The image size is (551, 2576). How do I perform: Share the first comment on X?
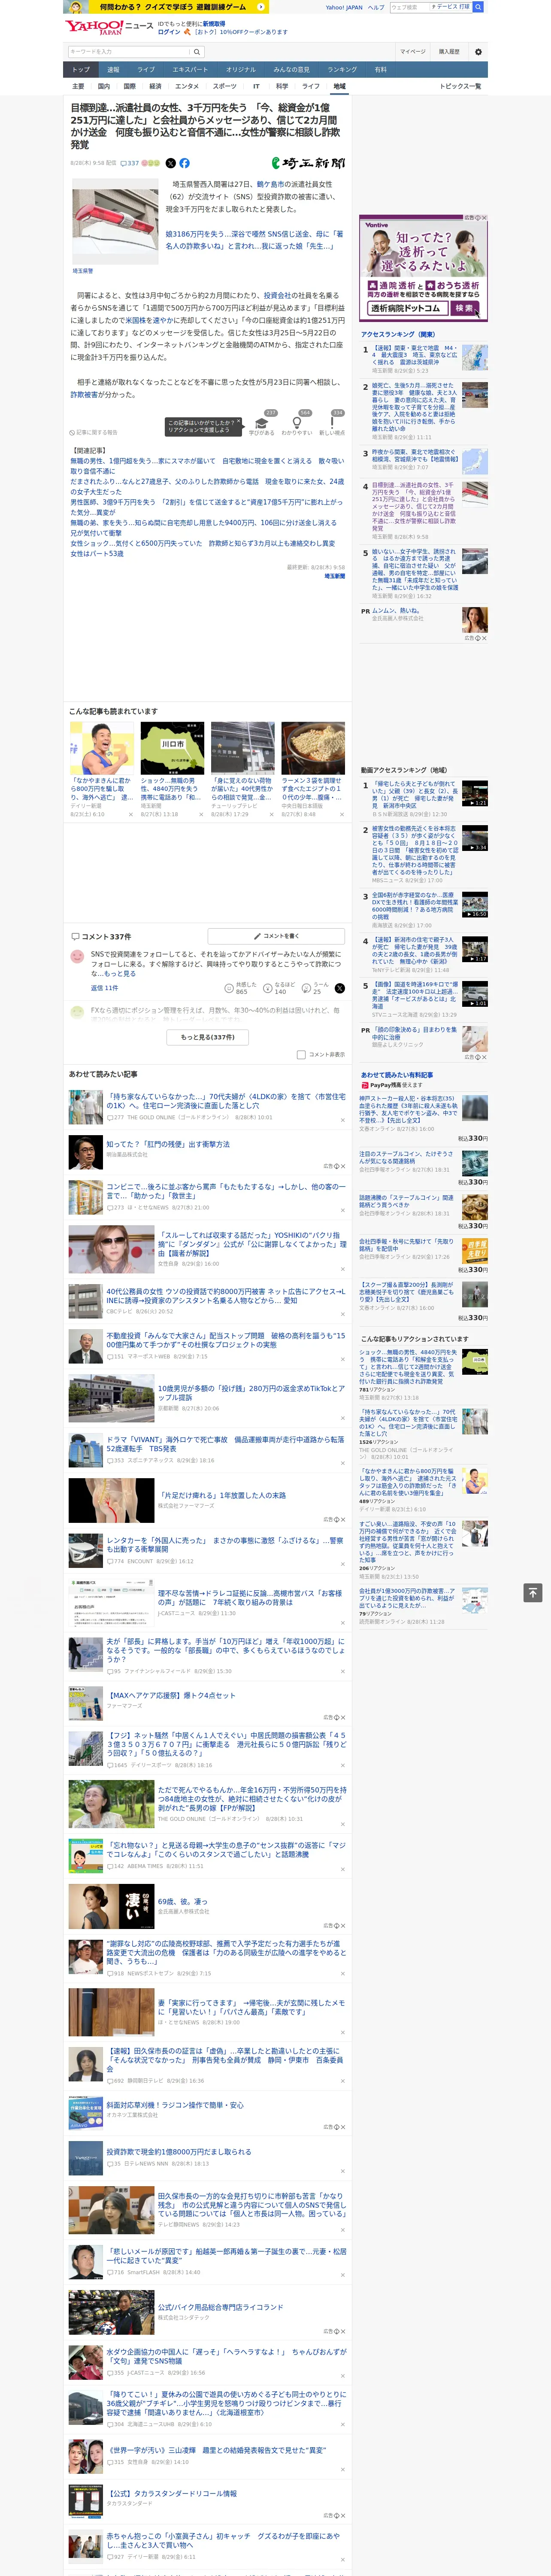(339, 987)
